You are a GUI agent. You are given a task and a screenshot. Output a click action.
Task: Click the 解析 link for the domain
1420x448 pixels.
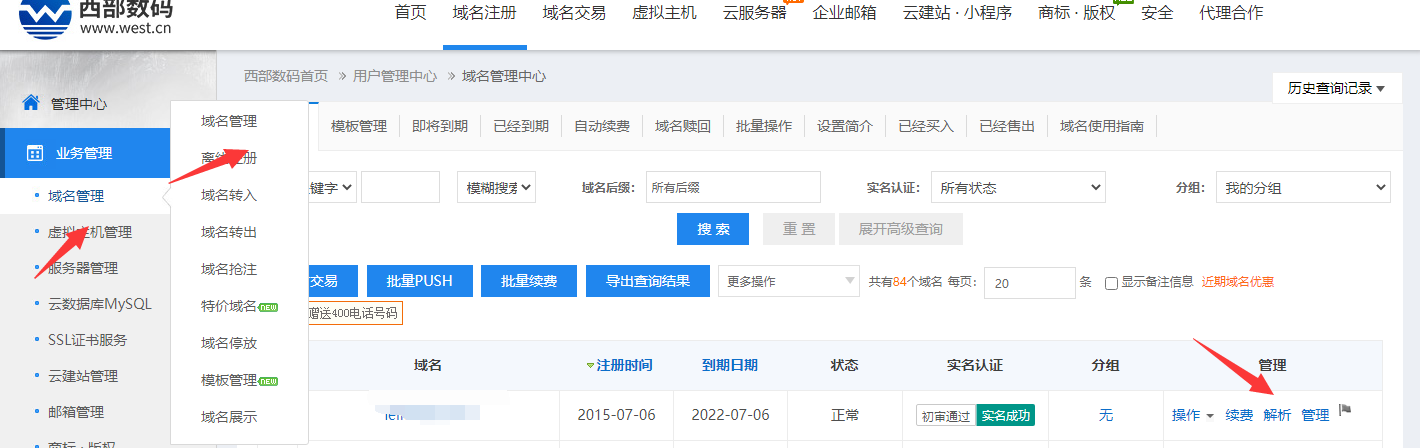pos(1277,415)
